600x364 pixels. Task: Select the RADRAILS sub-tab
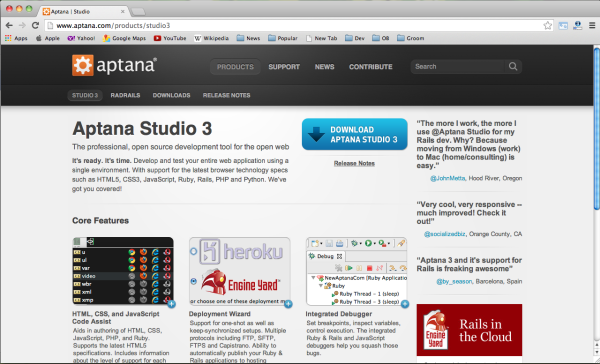click(125, 95)
